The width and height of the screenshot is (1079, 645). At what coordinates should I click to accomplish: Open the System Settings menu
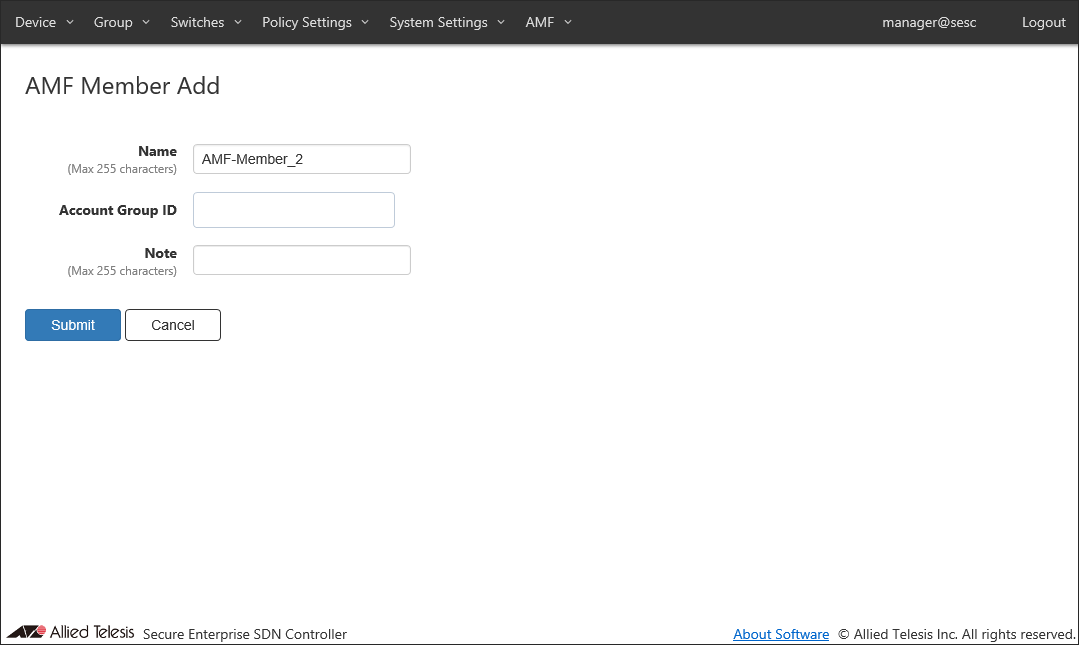447,22
